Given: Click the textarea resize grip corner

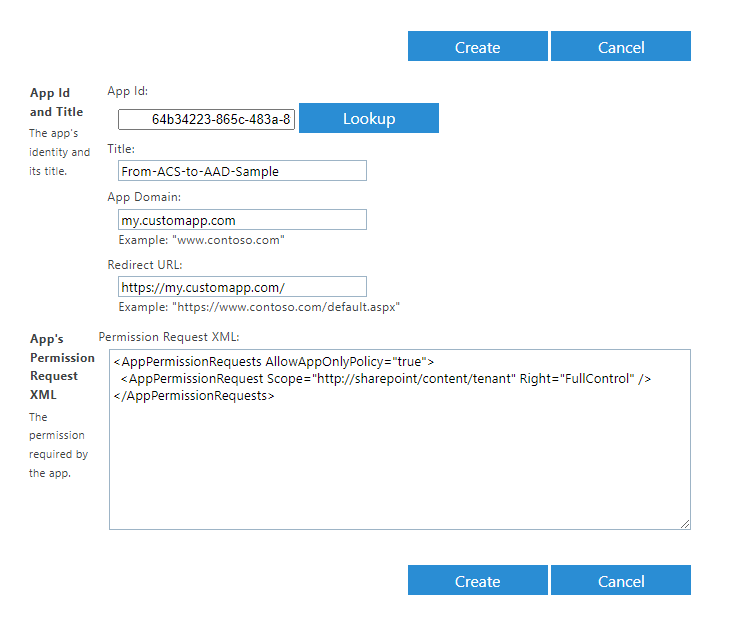Looking at the screenshot, I should (685, 524).
